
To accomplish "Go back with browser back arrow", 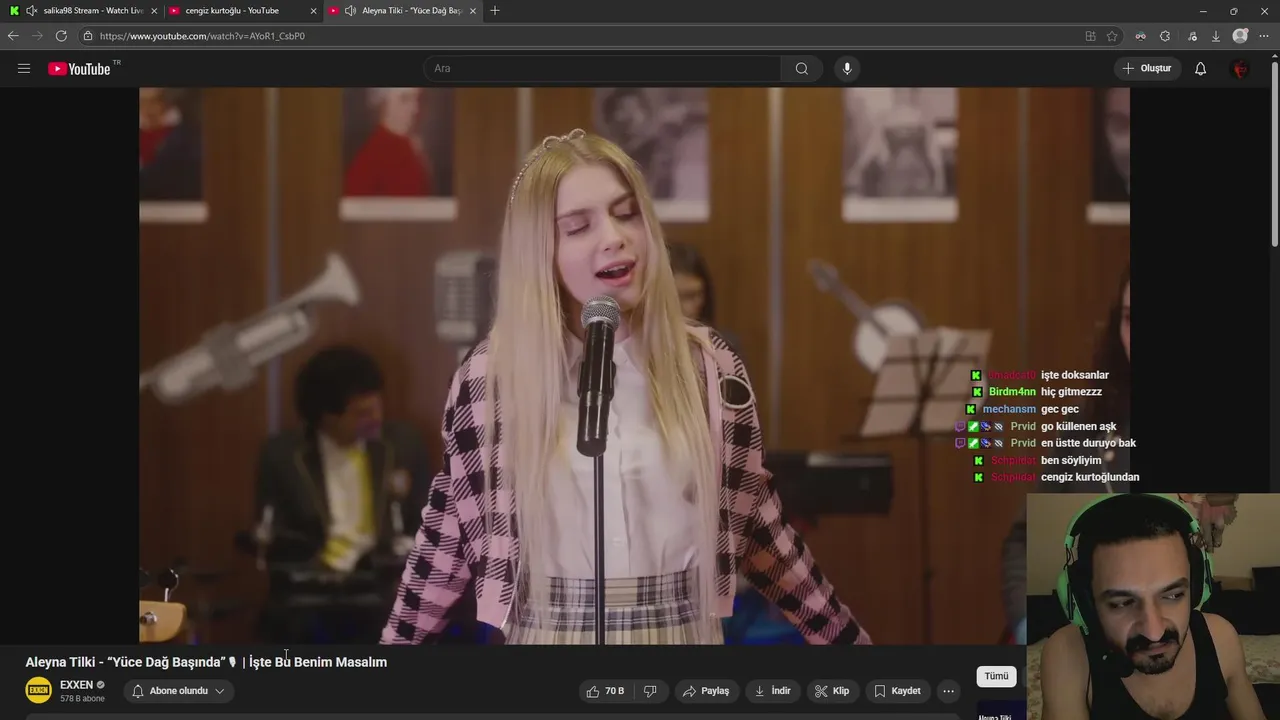I will tap(13, 36).
